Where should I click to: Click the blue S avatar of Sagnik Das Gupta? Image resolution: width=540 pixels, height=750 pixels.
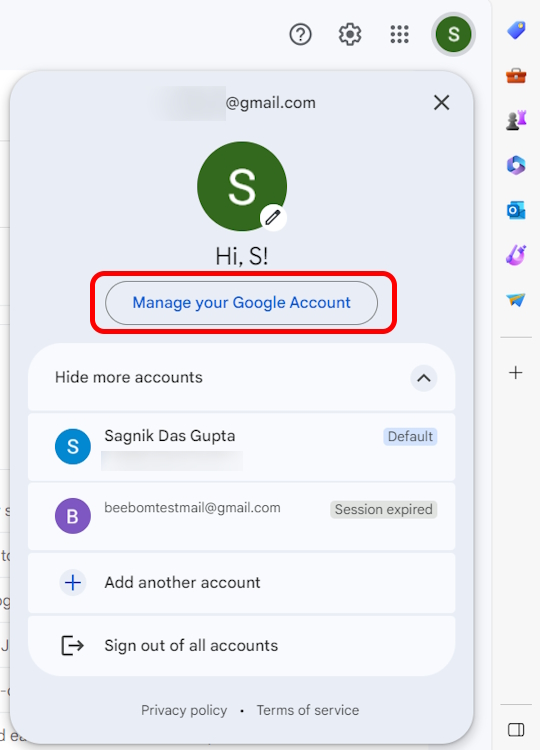point(73,446)
